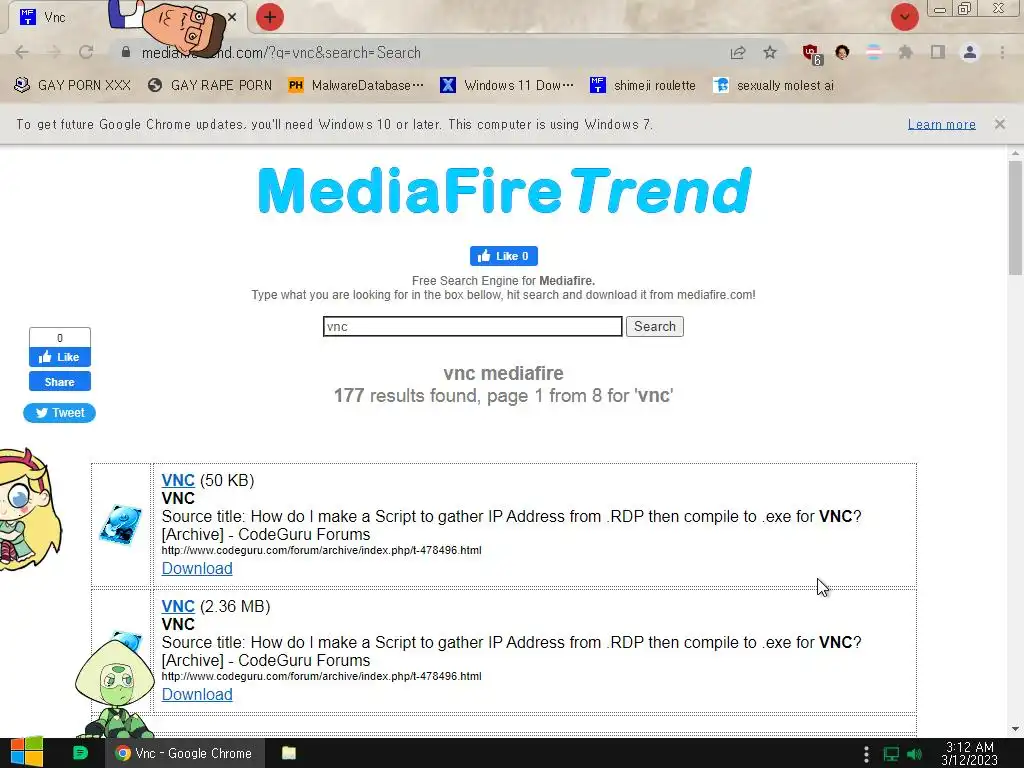Click the '177 results found' text
The width and height of the screenshot is (1024, 768).
pos(406,396)
